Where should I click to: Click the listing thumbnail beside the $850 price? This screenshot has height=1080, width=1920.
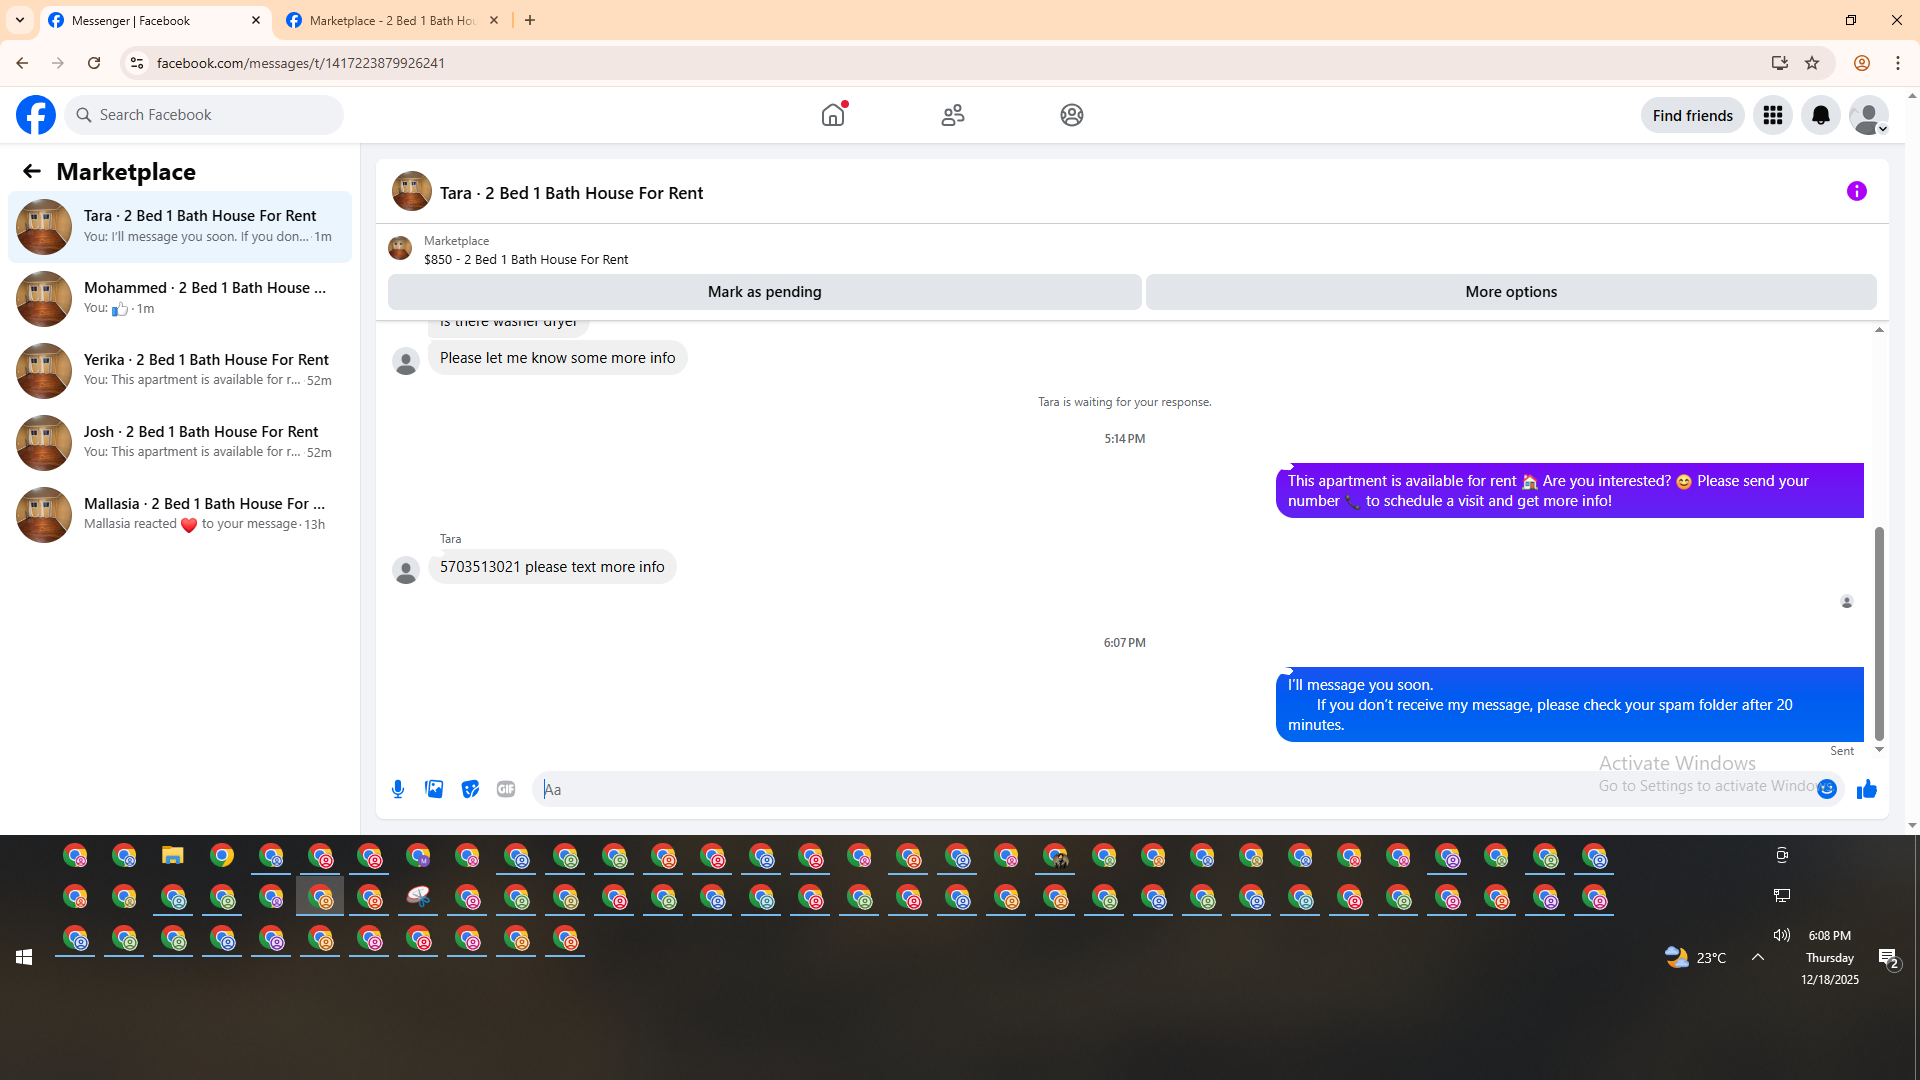point(400,248)
